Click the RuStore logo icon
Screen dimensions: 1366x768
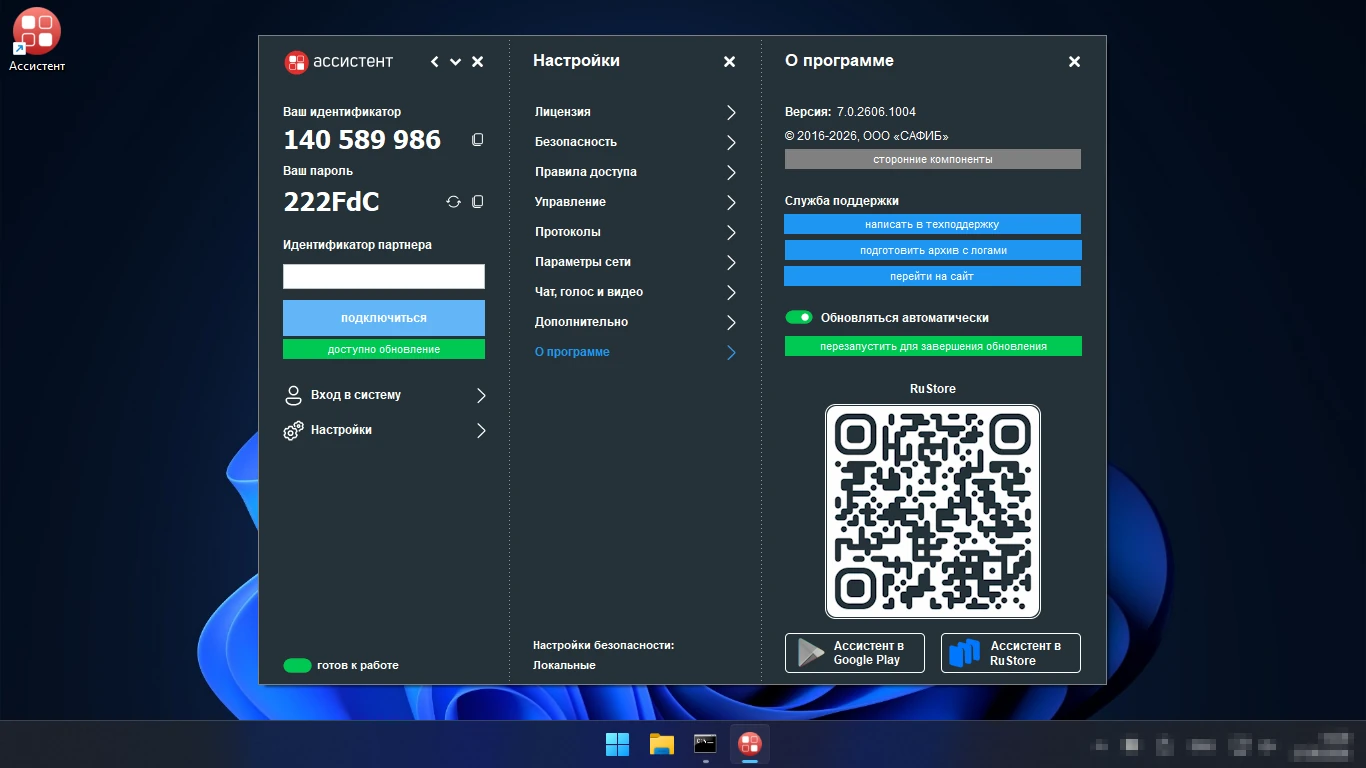click(x=965, y=653)
